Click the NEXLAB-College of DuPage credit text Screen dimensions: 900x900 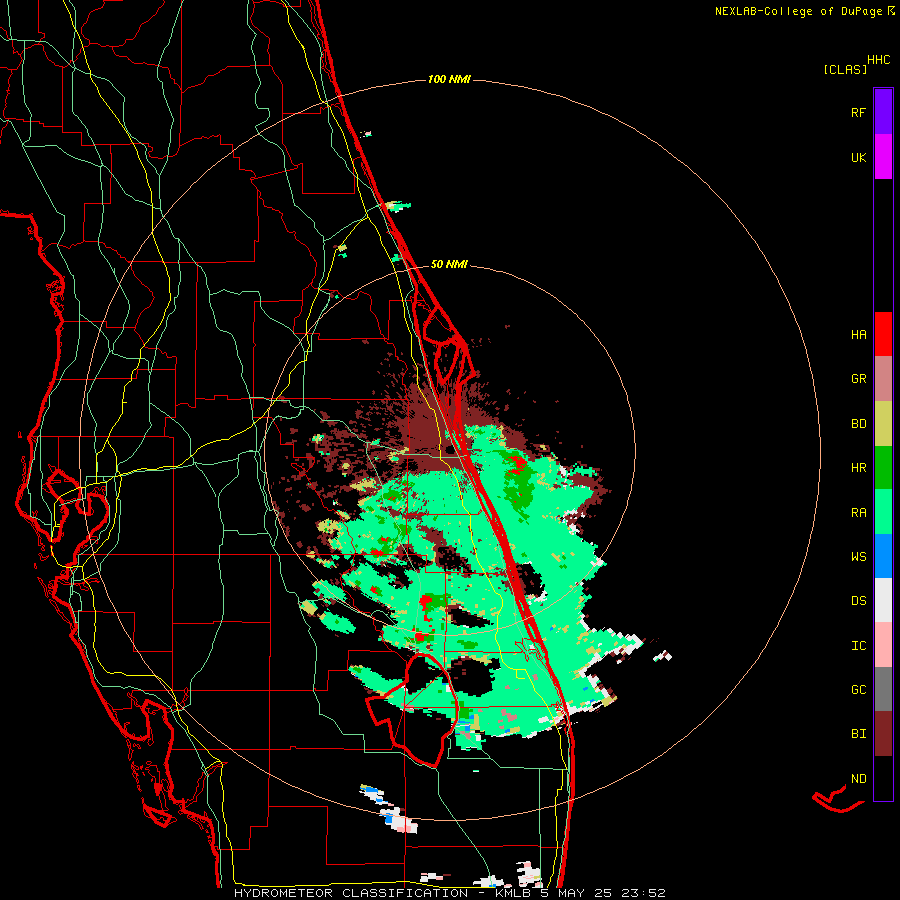pos(798,11)
